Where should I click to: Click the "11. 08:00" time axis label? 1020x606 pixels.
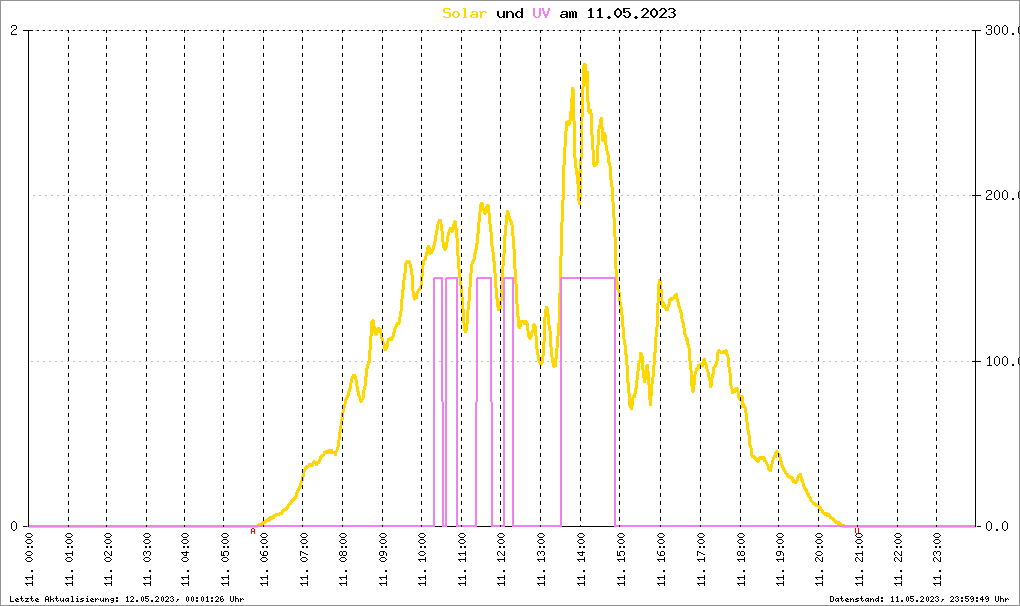click(x=343, y=559)
